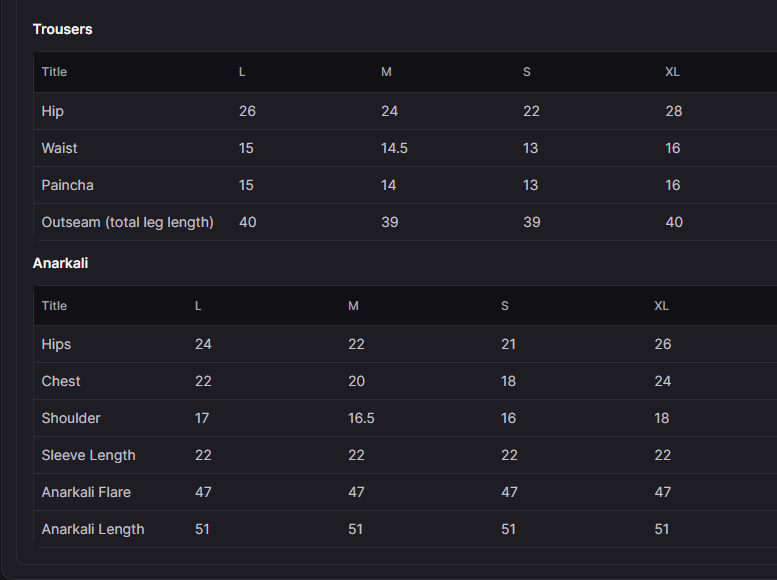Click the M column header in Trousers table

tap(387, 72)
